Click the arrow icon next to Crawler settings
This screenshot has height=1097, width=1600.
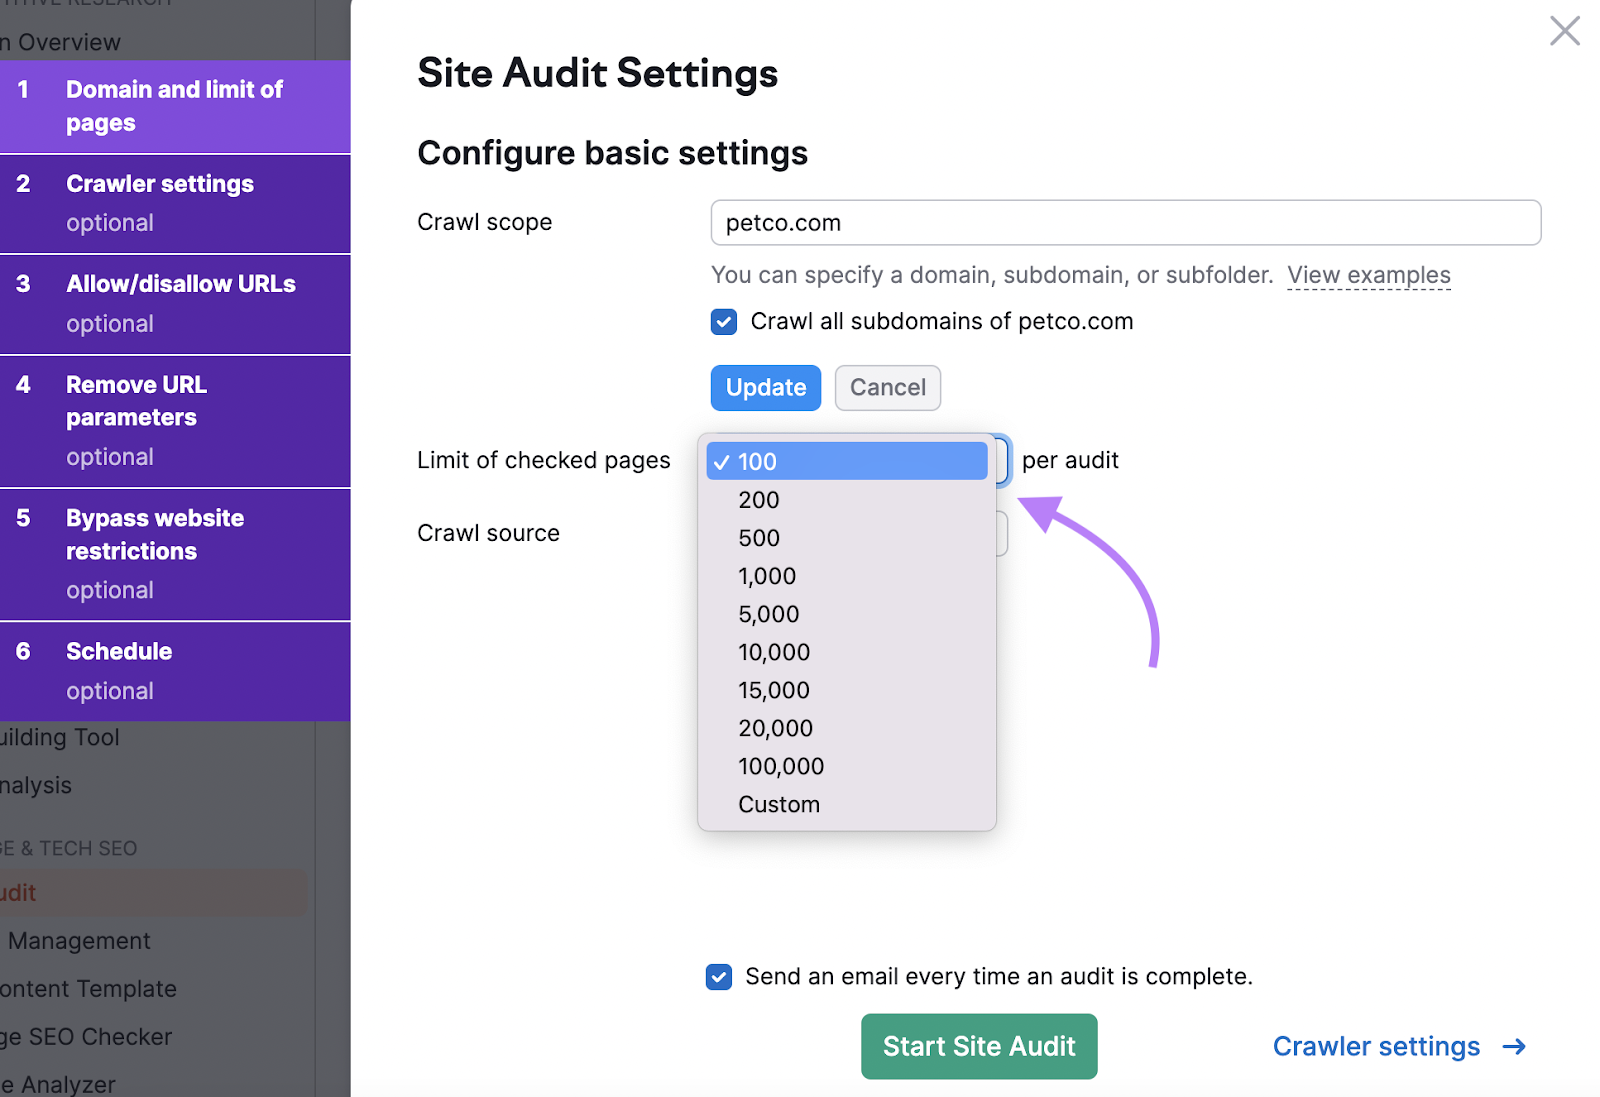point(1513,1046)
